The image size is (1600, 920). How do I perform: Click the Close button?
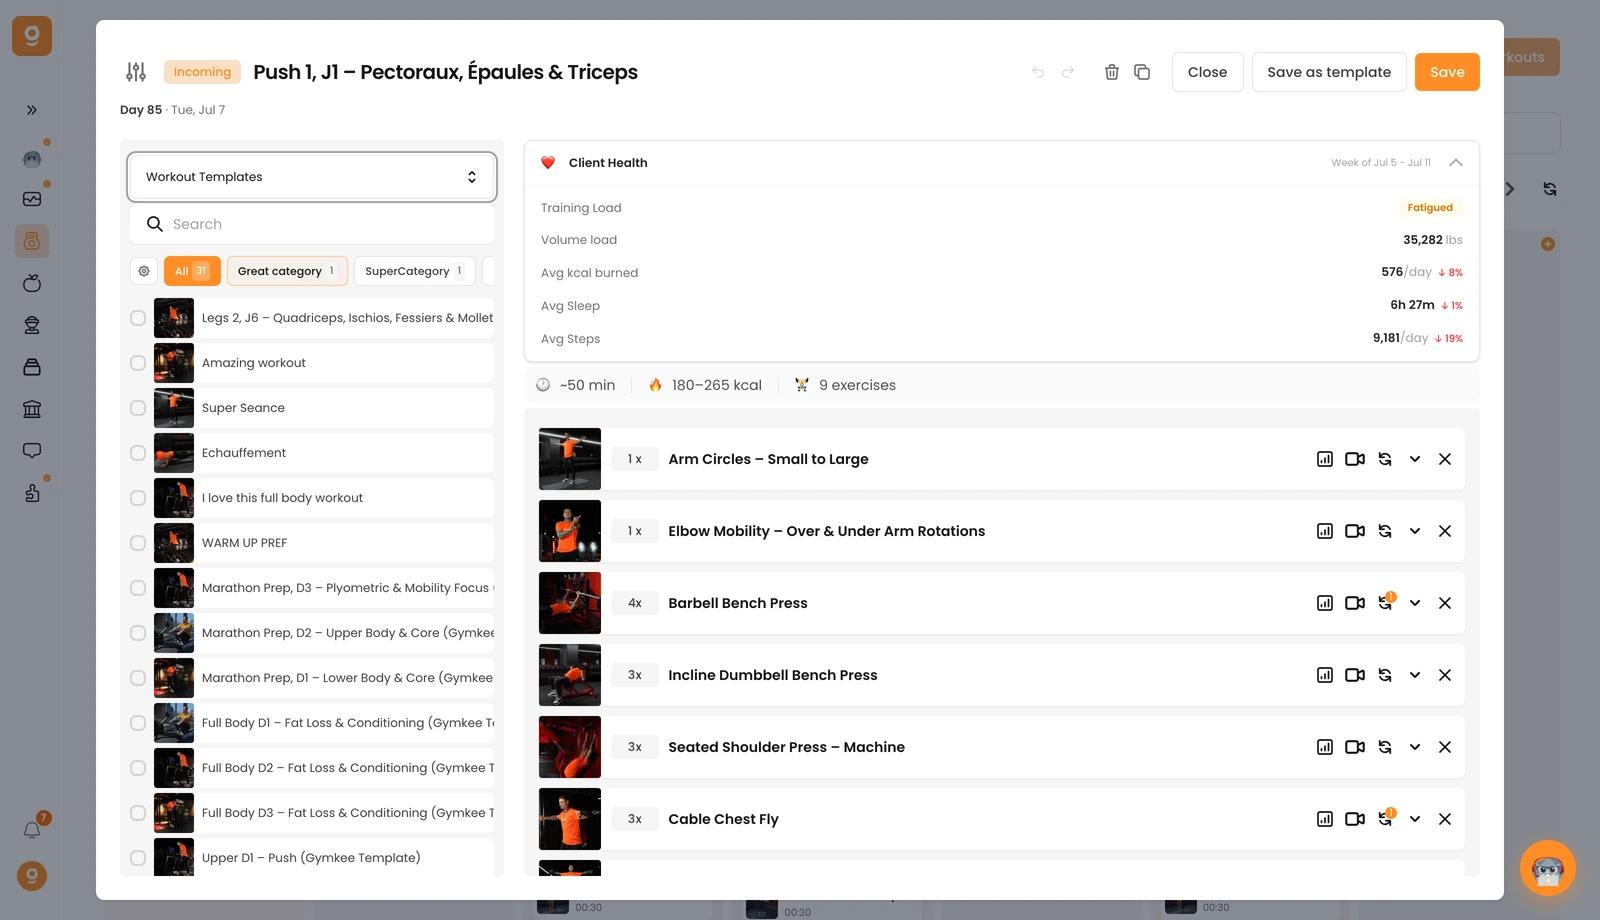click(1208, 72)
